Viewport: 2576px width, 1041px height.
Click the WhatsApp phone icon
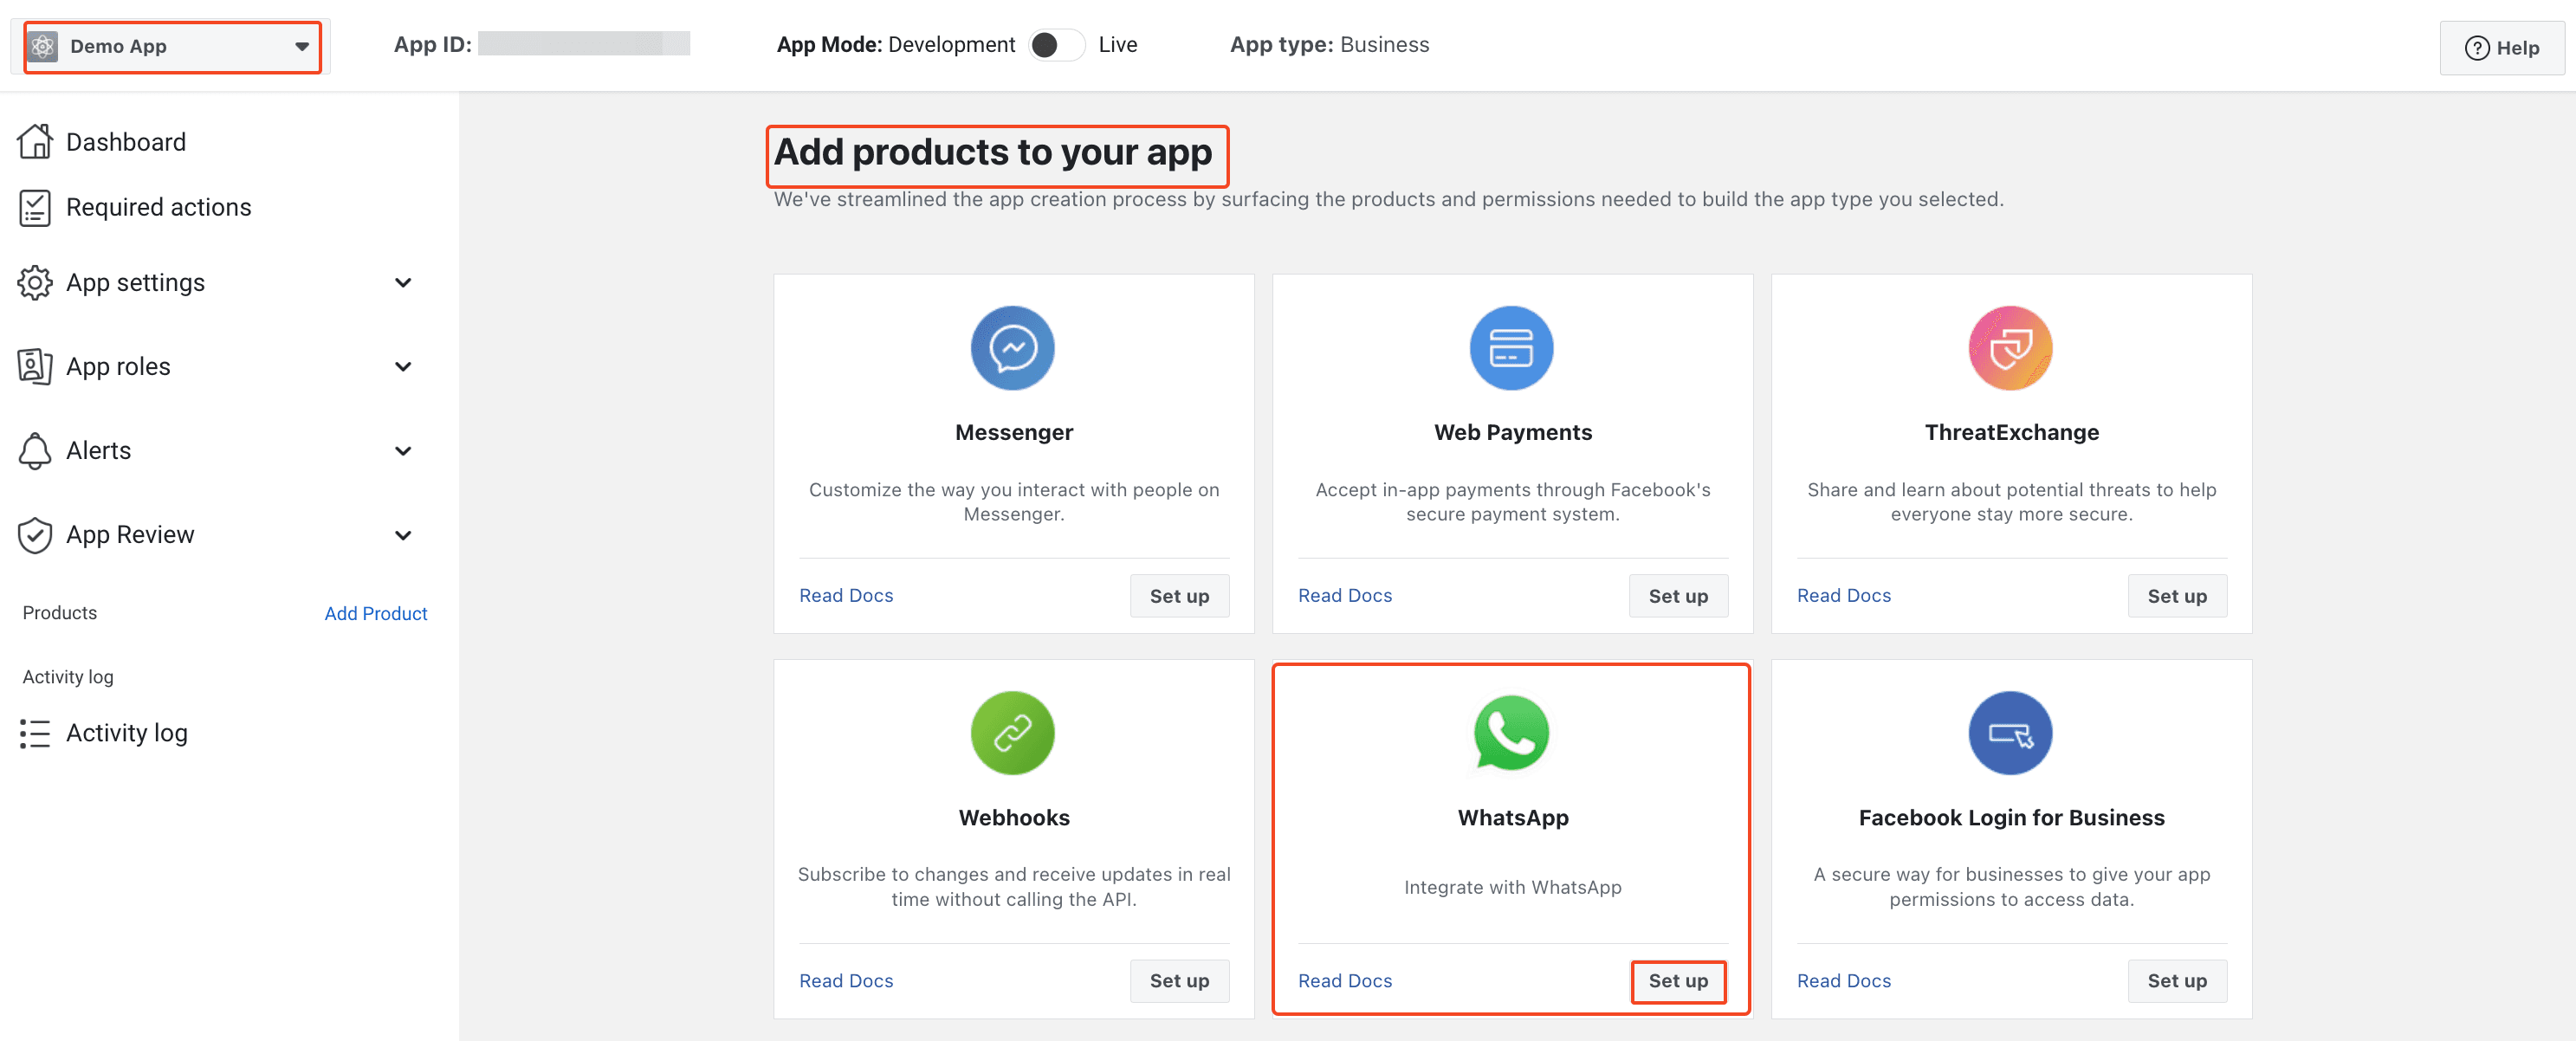pos(1511,733)
